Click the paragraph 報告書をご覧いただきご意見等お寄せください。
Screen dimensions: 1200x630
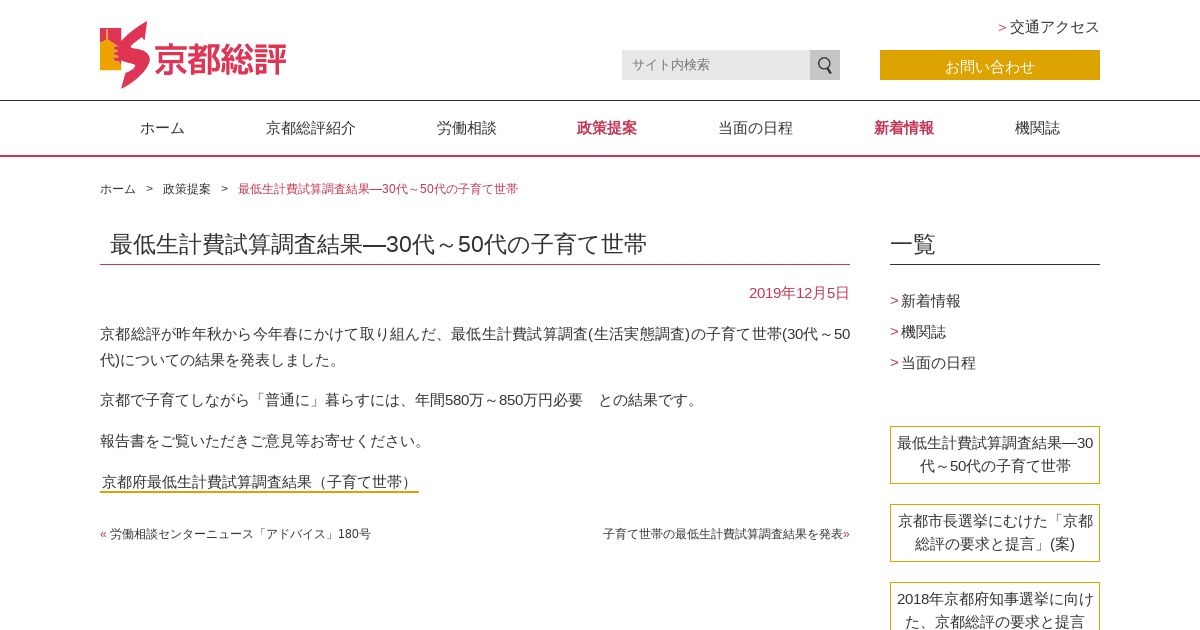(x=265, y=441)
